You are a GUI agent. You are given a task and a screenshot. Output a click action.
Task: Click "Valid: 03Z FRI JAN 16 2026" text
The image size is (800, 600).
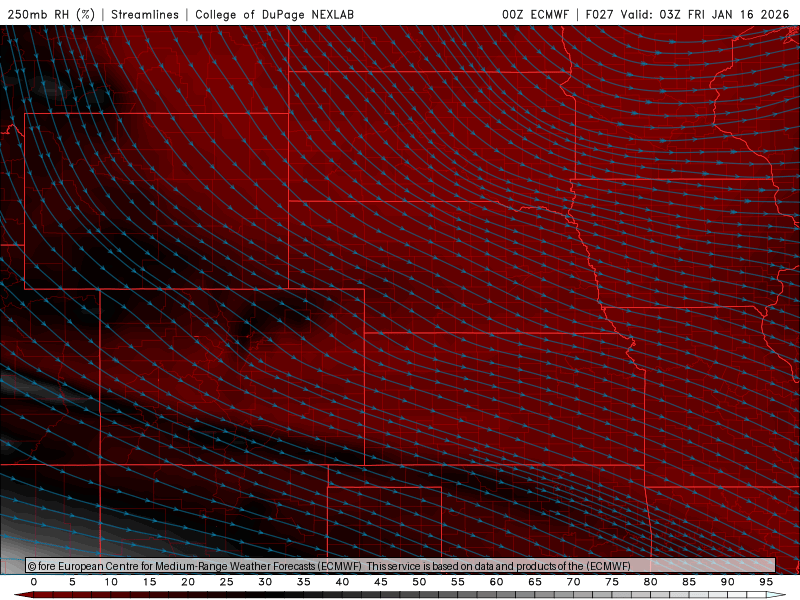pos(705,14)
